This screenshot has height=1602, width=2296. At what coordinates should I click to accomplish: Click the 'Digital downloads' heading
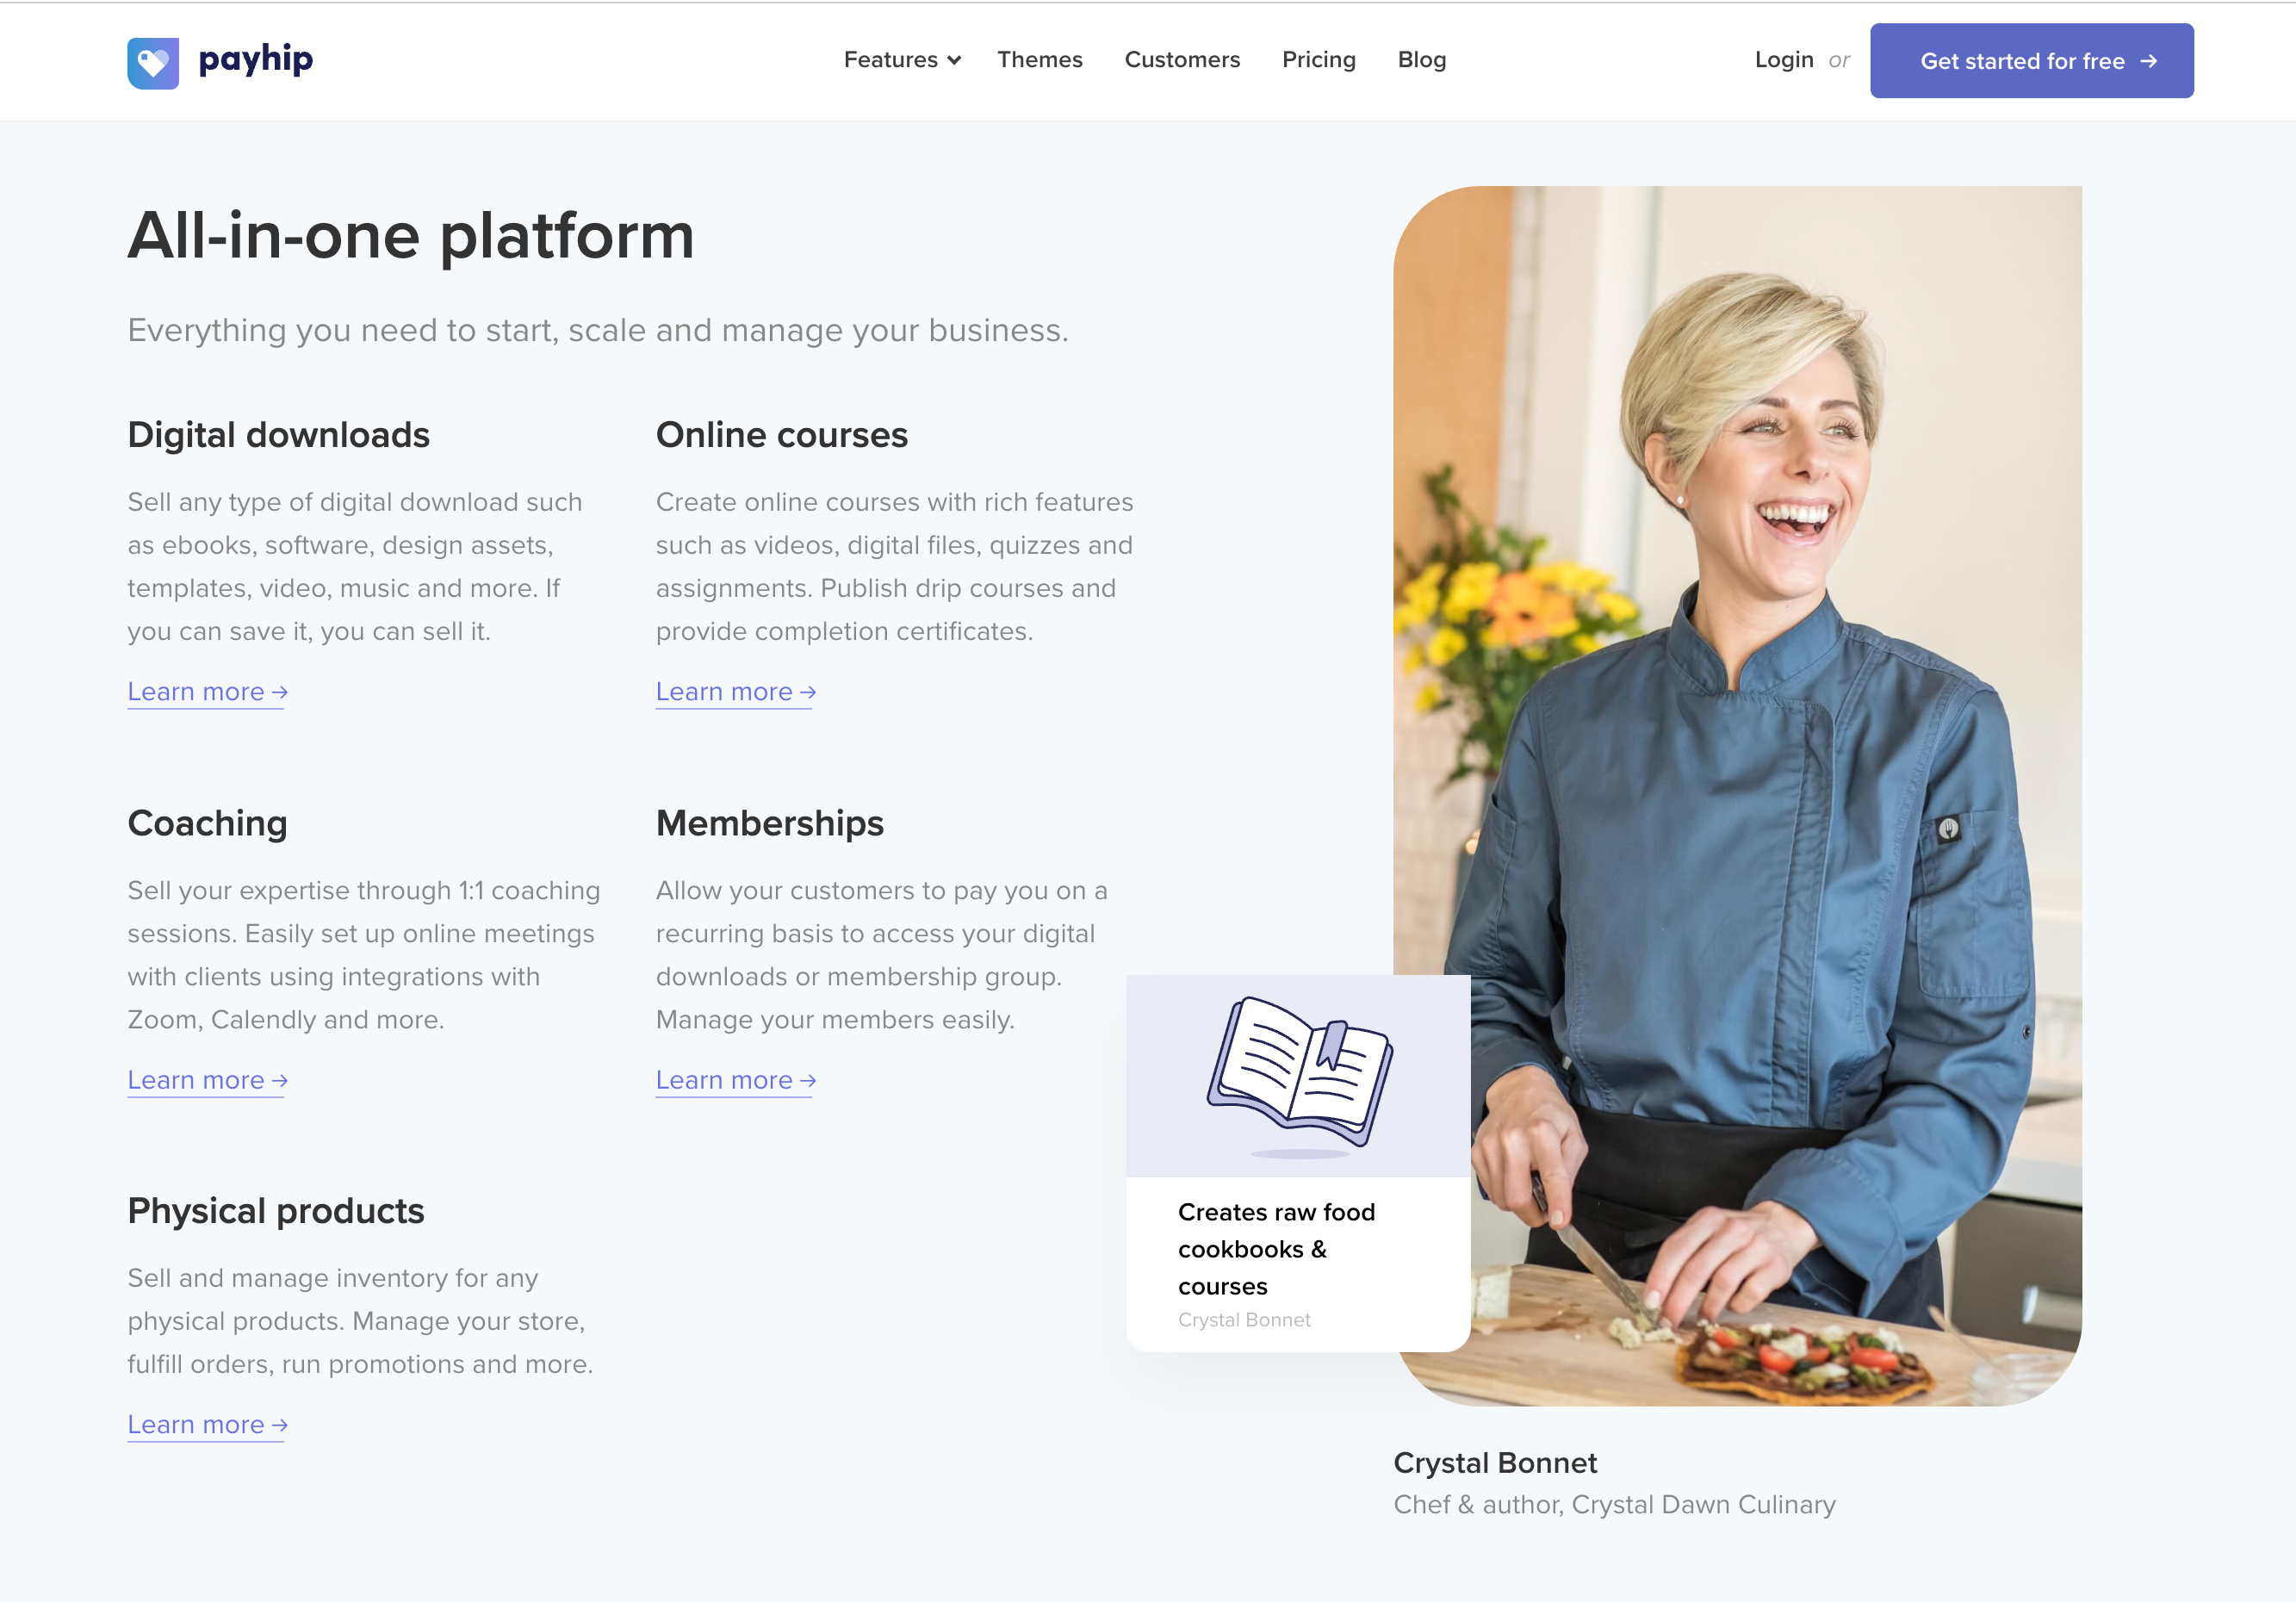pos(278,435)
